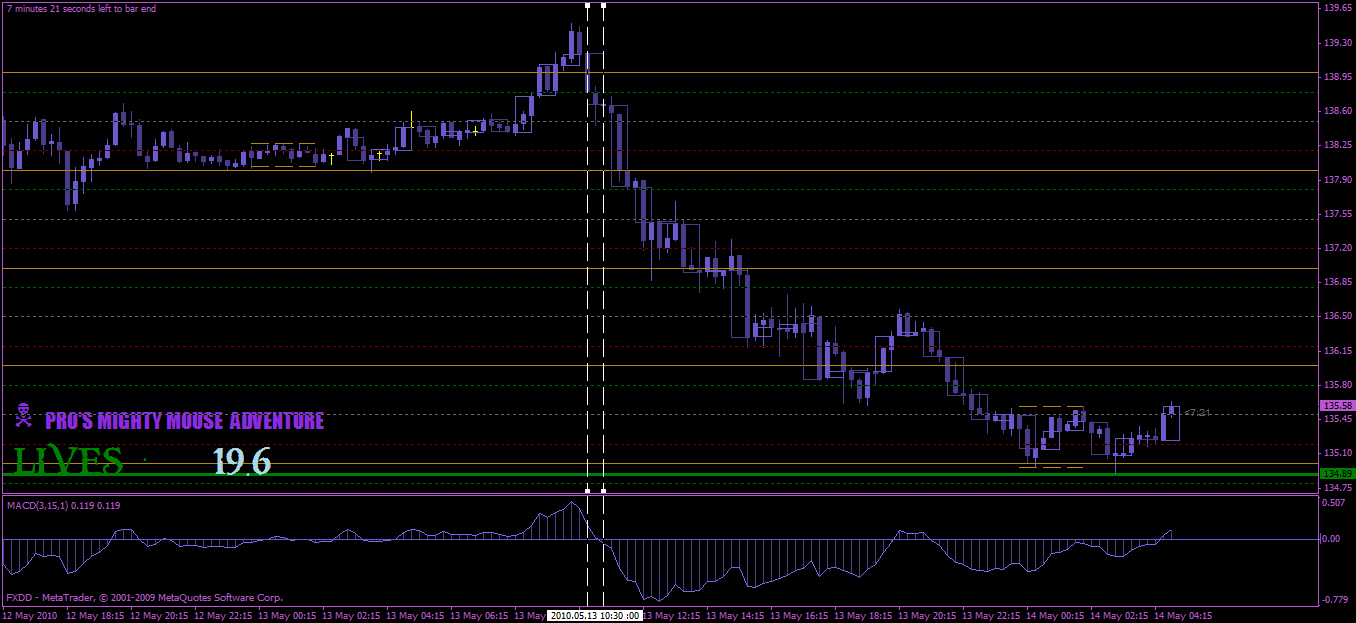1356x623 pixels.
Task: Click price axis label 135.80
Action: click(x=1338, y=385)
